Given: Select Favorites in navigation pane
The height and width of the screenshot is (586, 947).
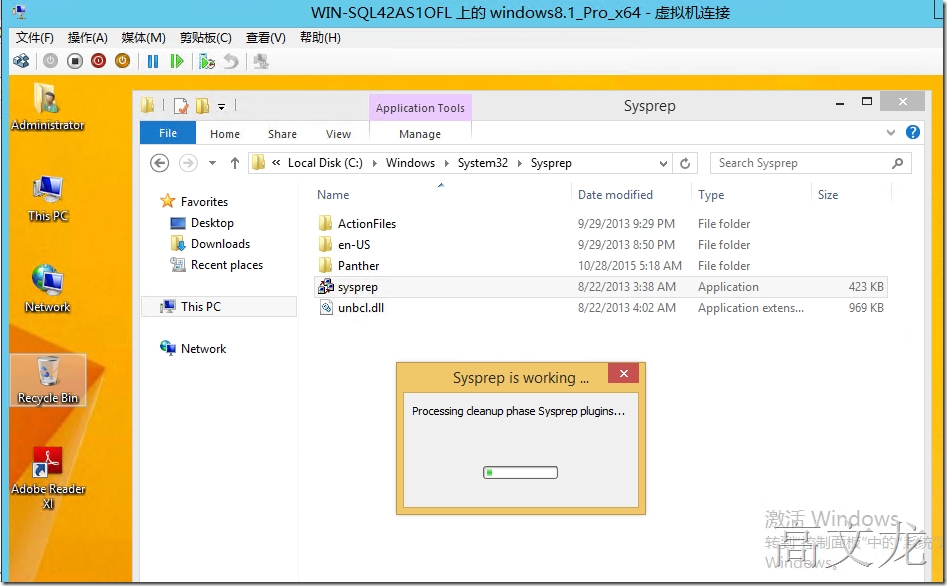Looking at the screenshot, I should pyautogui.click(x=204, y=201).
